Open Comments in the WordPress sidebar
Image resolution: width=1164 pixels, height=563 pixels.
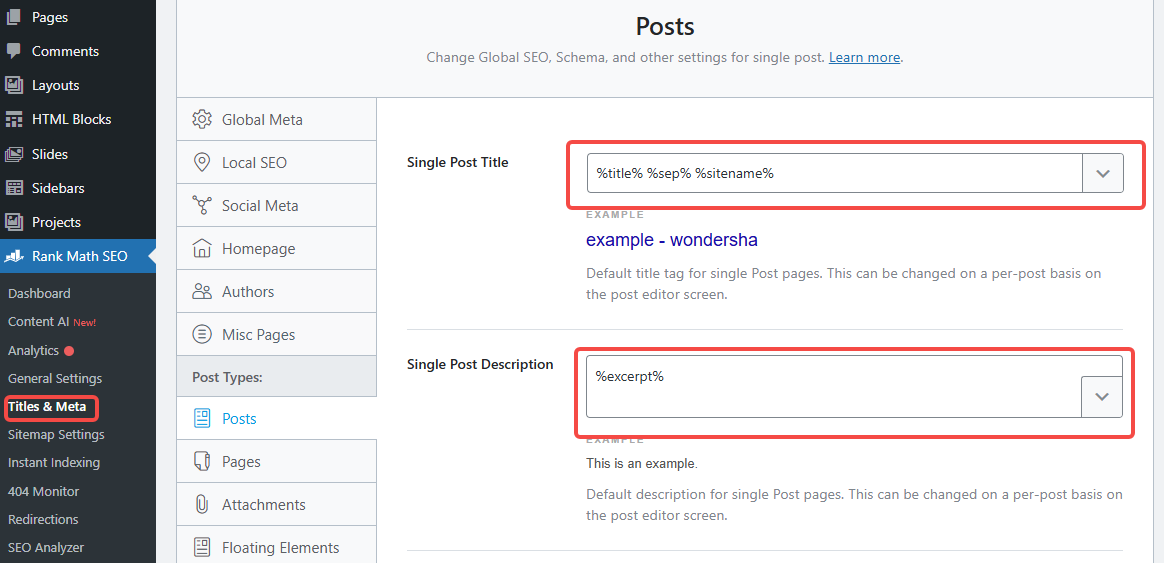tap(65, 51)
